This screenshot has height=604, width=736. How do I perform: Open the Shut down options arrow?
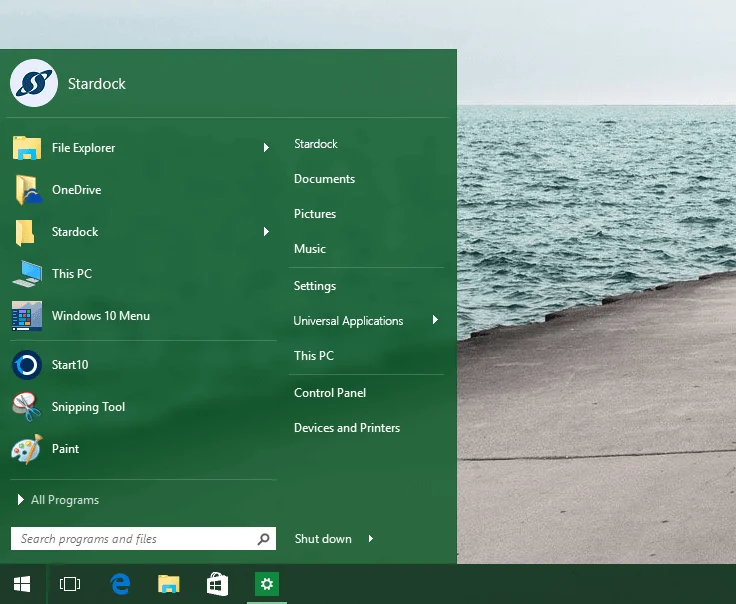(371, 539)
